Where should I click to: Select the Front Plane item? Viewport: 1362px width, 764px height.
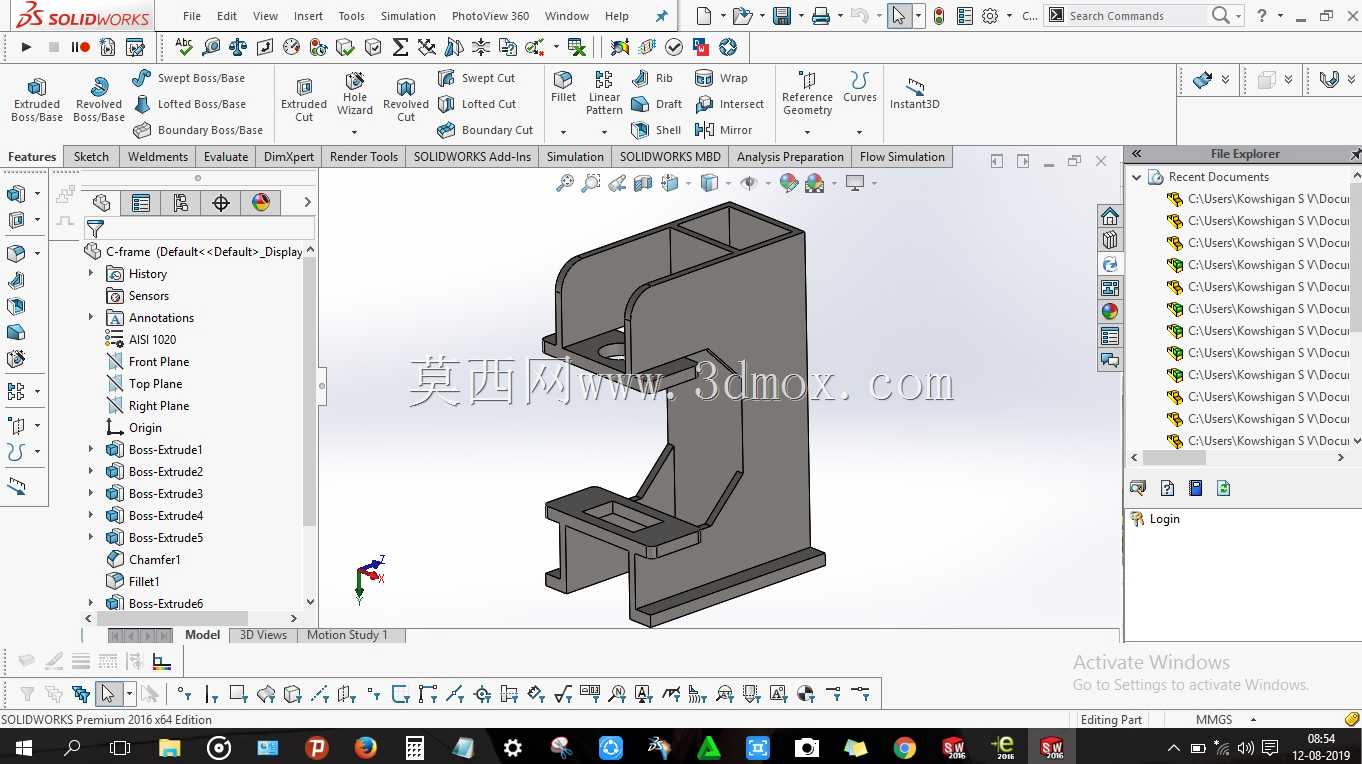(159, 362)
